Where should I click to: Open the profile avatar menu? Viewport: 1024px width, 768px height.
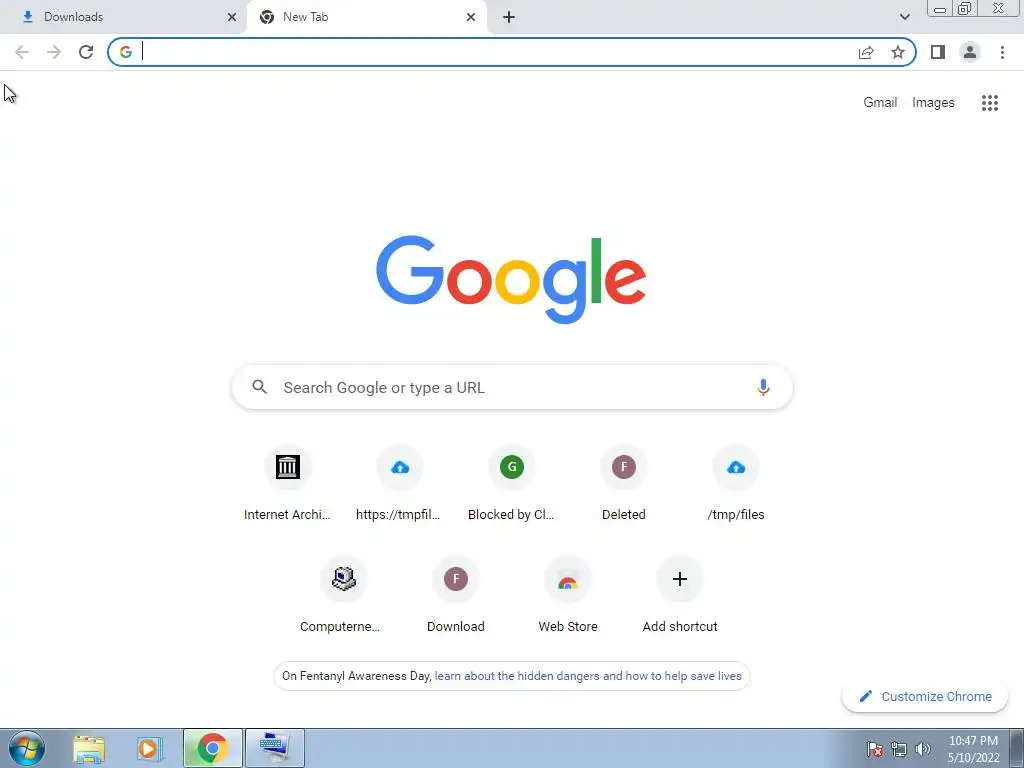(970, 52)
